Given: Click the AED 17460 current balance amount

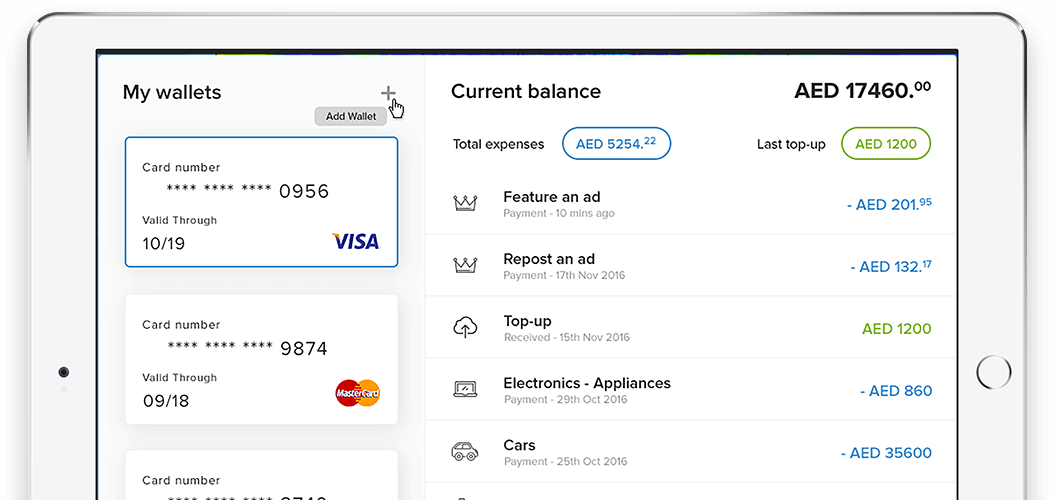Looking at the screenshot, I should pos(862,91).
